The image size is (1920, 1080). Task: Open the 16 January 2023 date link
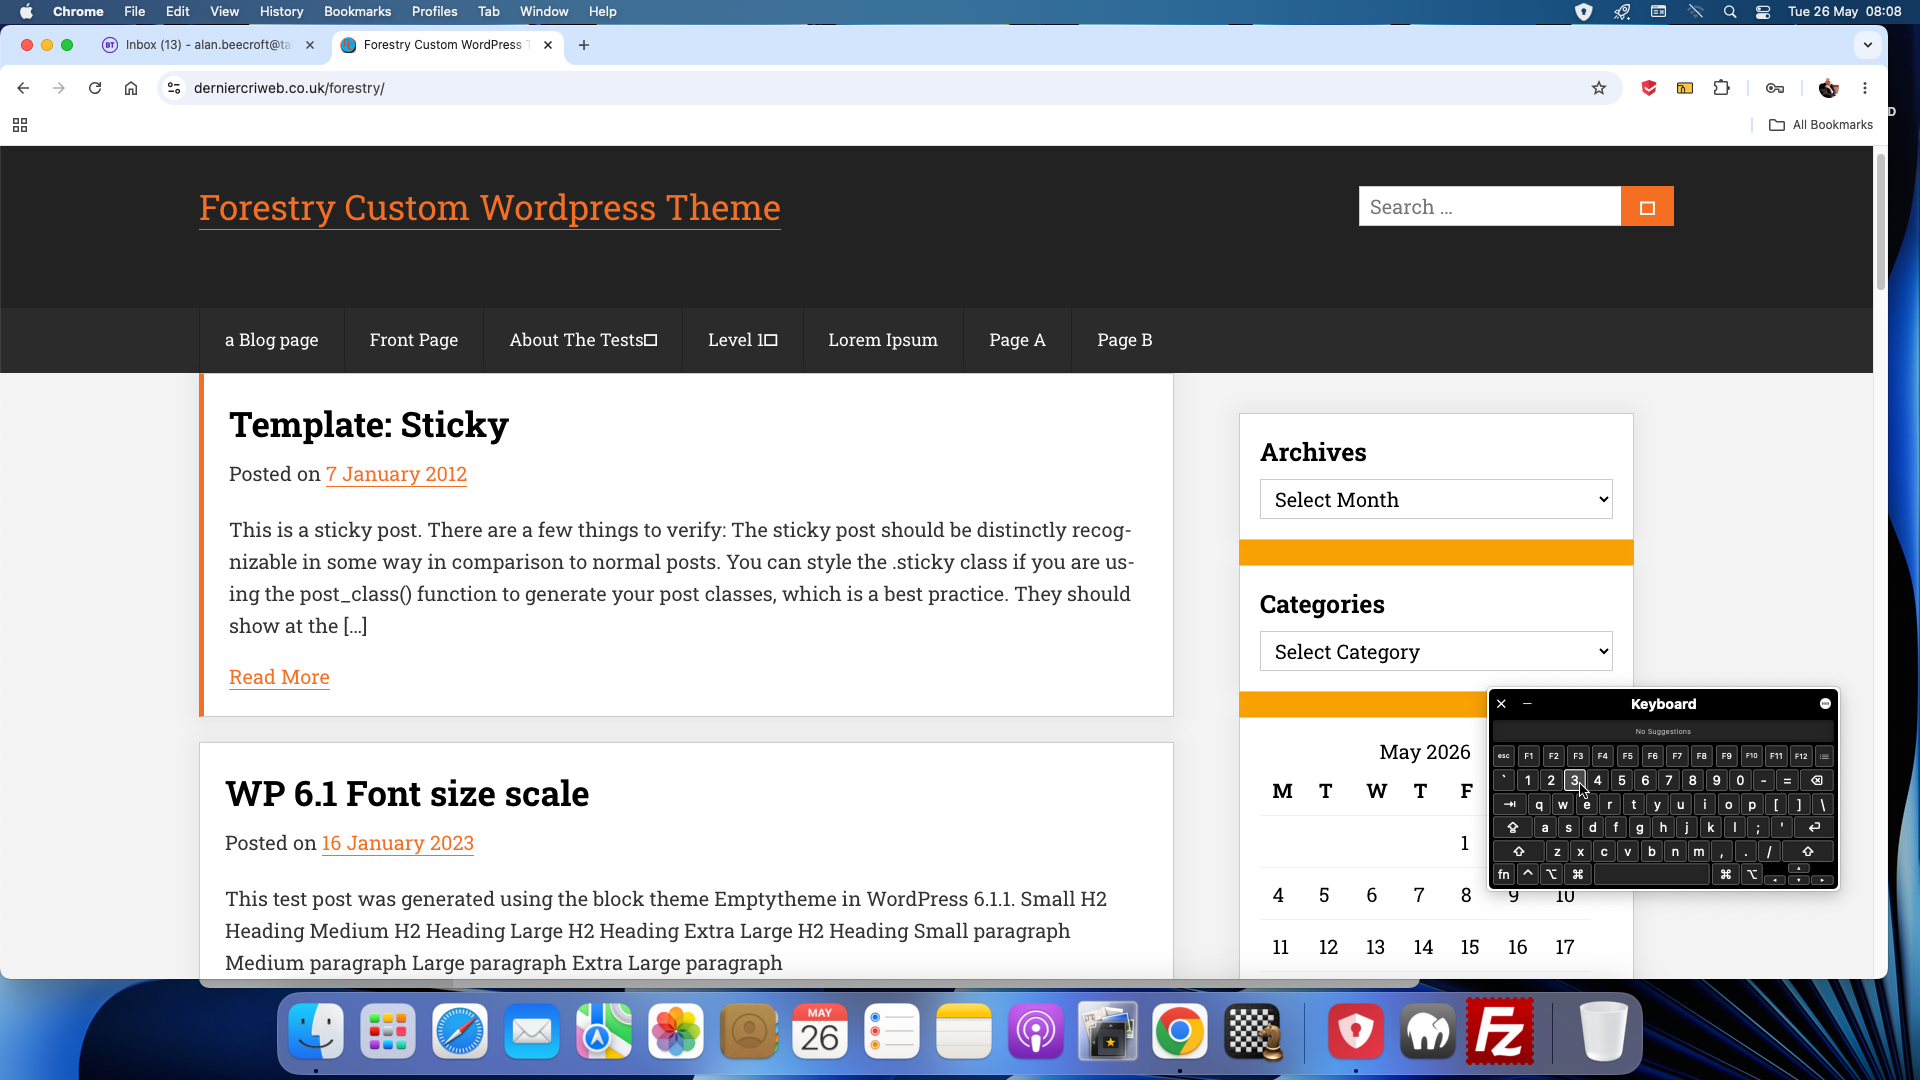398,843
